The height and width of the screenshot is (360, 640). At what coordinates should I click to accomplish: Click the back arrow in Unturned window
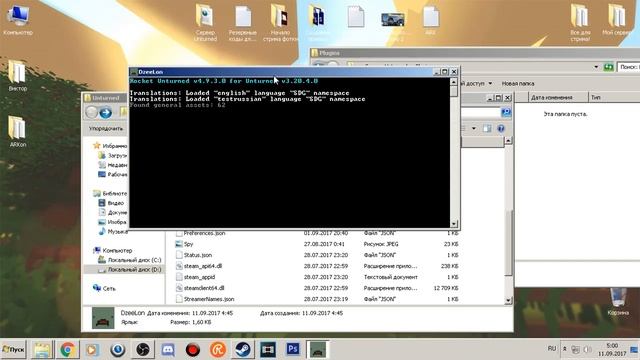pos(92,112)
